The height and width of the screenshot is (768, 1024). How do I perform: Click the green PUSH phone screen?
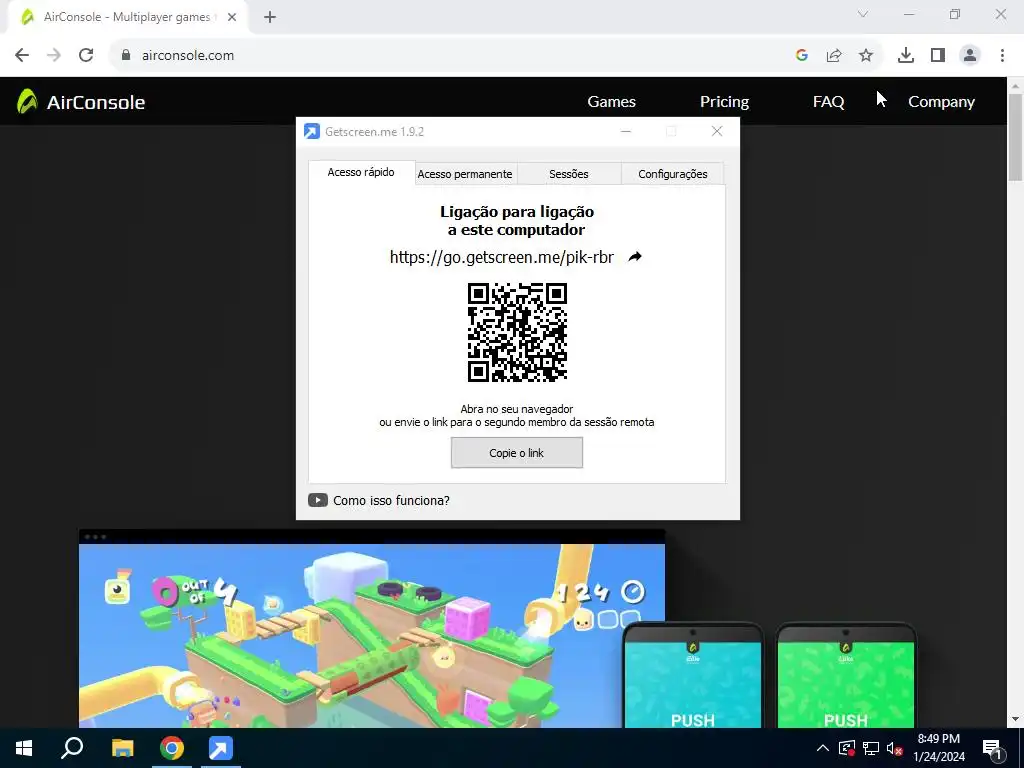[846, 684]
